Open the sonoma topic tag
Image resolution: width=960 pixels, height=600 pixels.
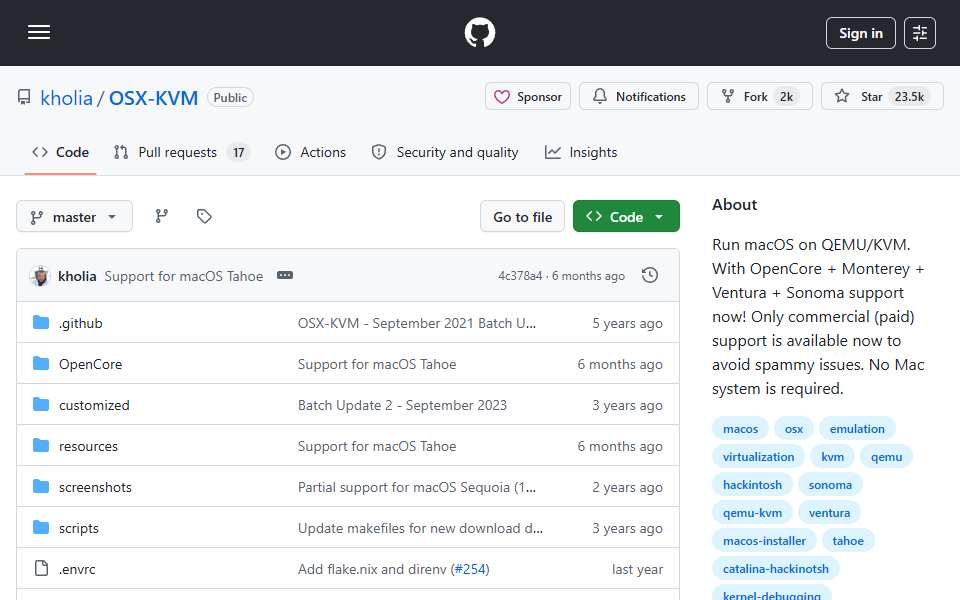830,485
